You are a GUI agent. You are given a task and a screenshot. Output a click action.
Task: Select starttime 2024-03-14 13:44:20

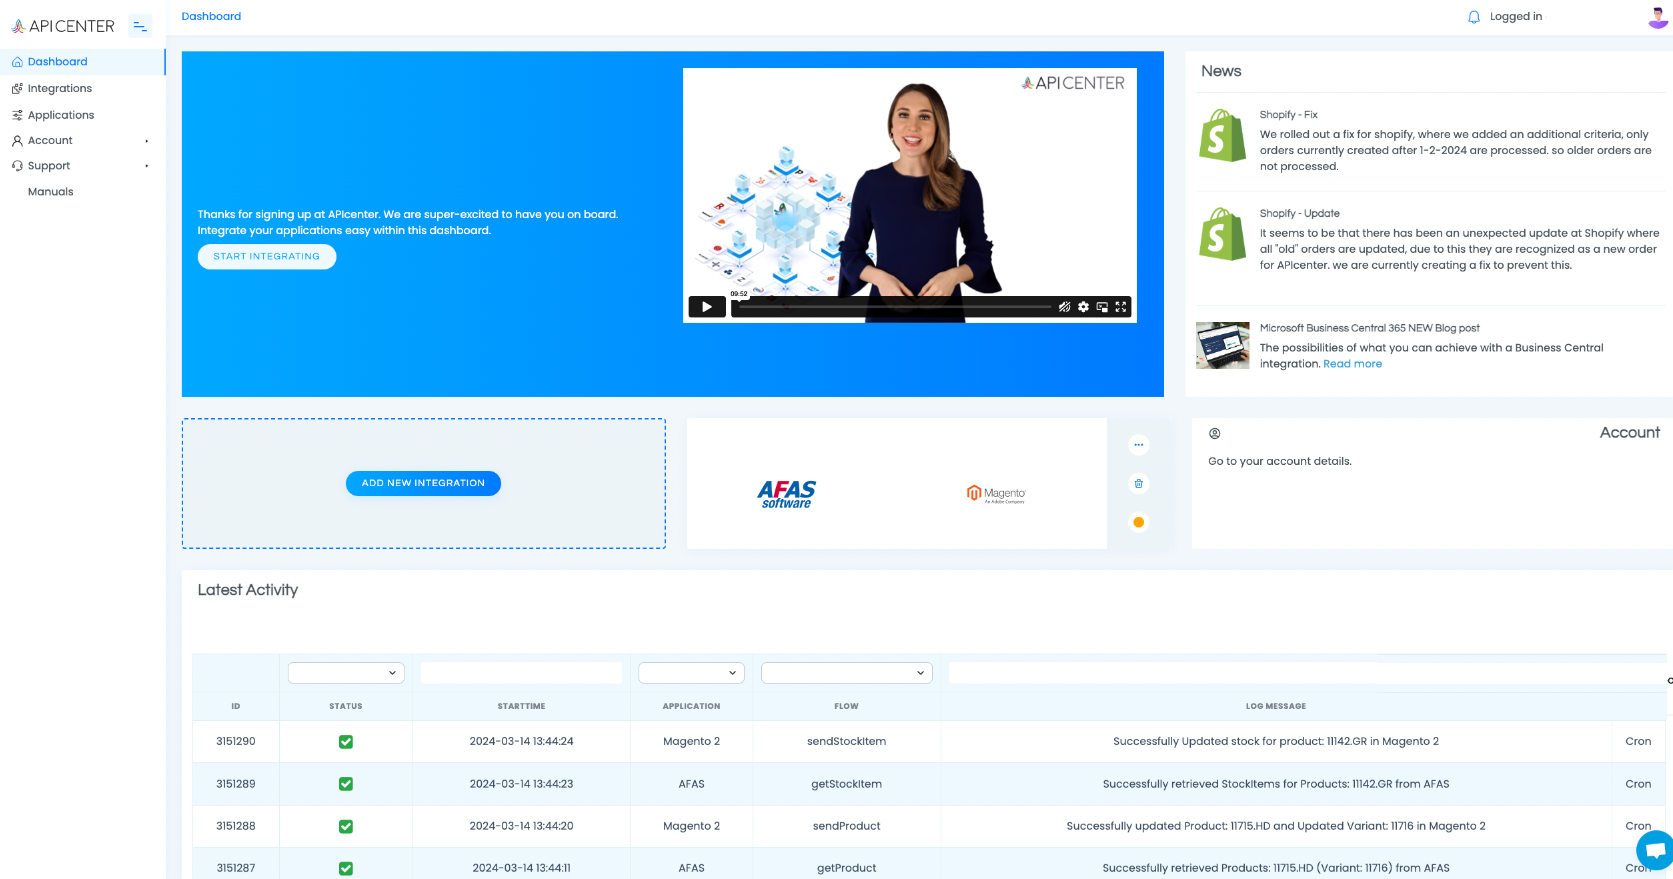point(521,826)
